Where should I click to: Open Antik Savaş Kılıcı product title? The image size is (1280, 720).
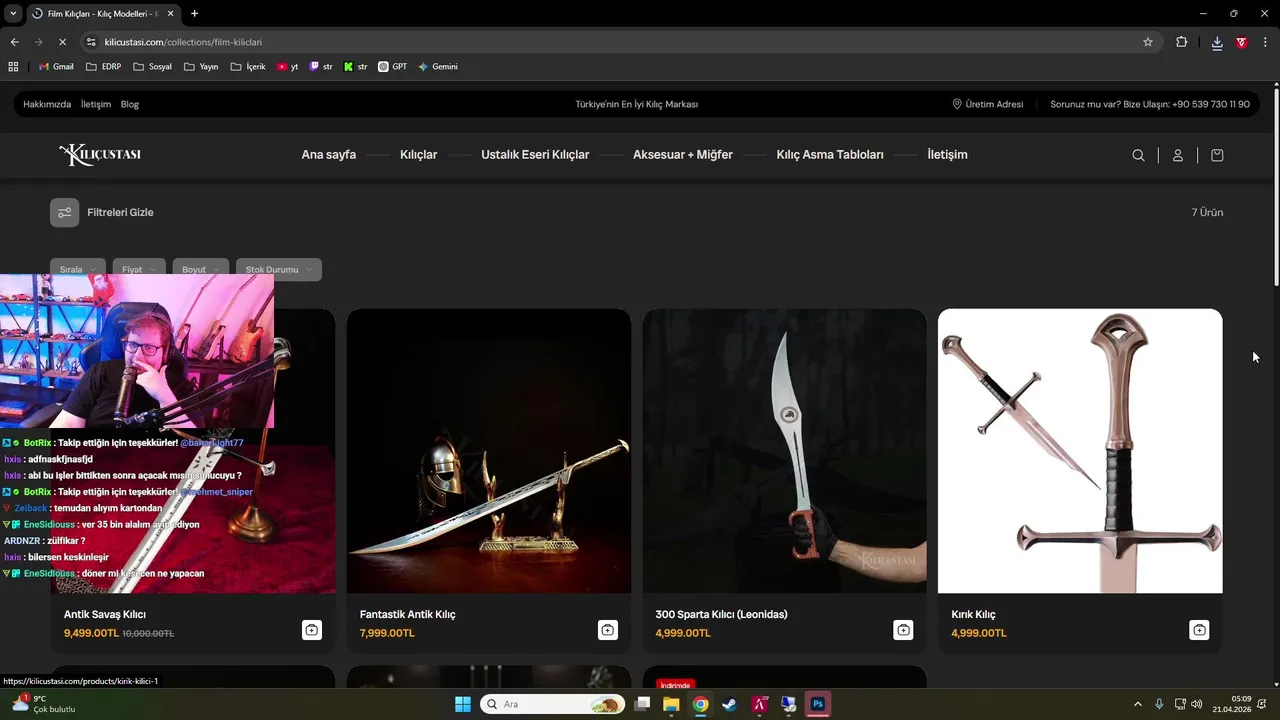[x=105, y=614]
